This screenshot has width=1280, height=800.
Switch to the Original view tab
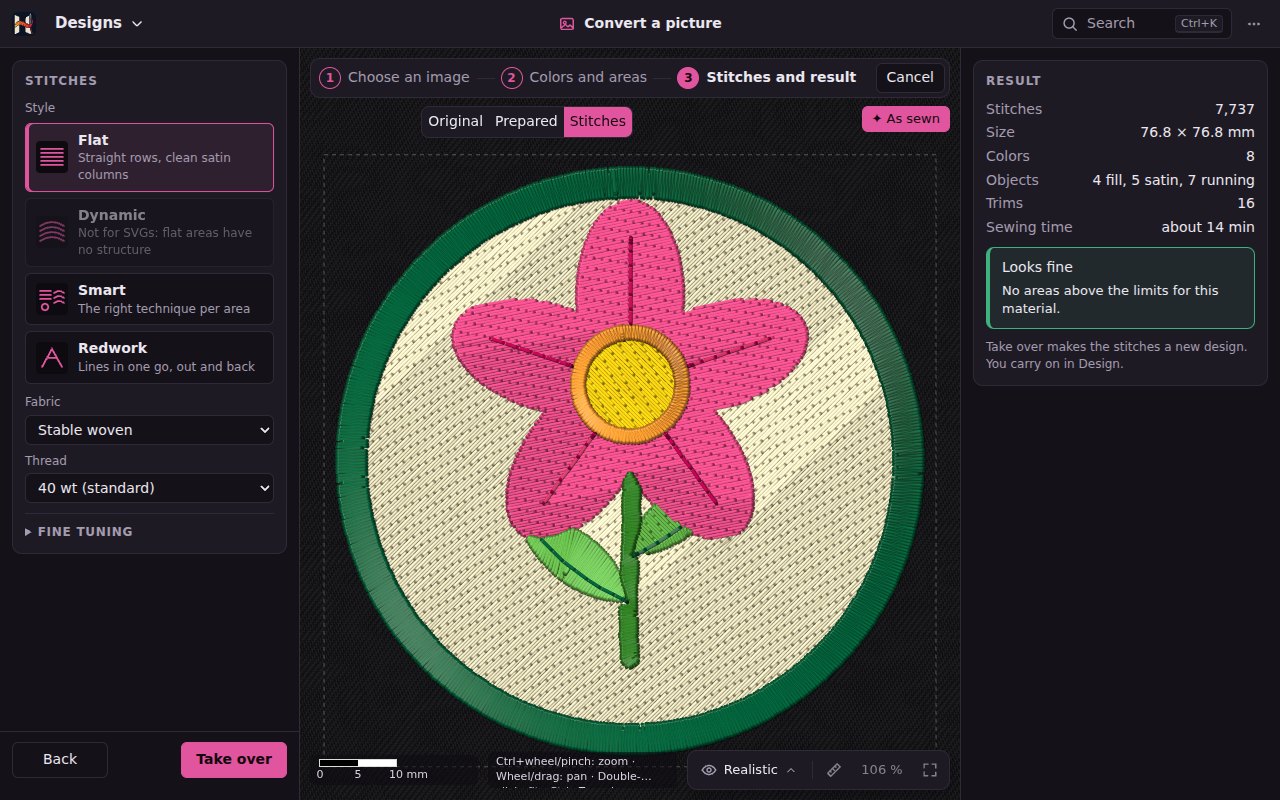pyautogui.click(x=455, y=121)
